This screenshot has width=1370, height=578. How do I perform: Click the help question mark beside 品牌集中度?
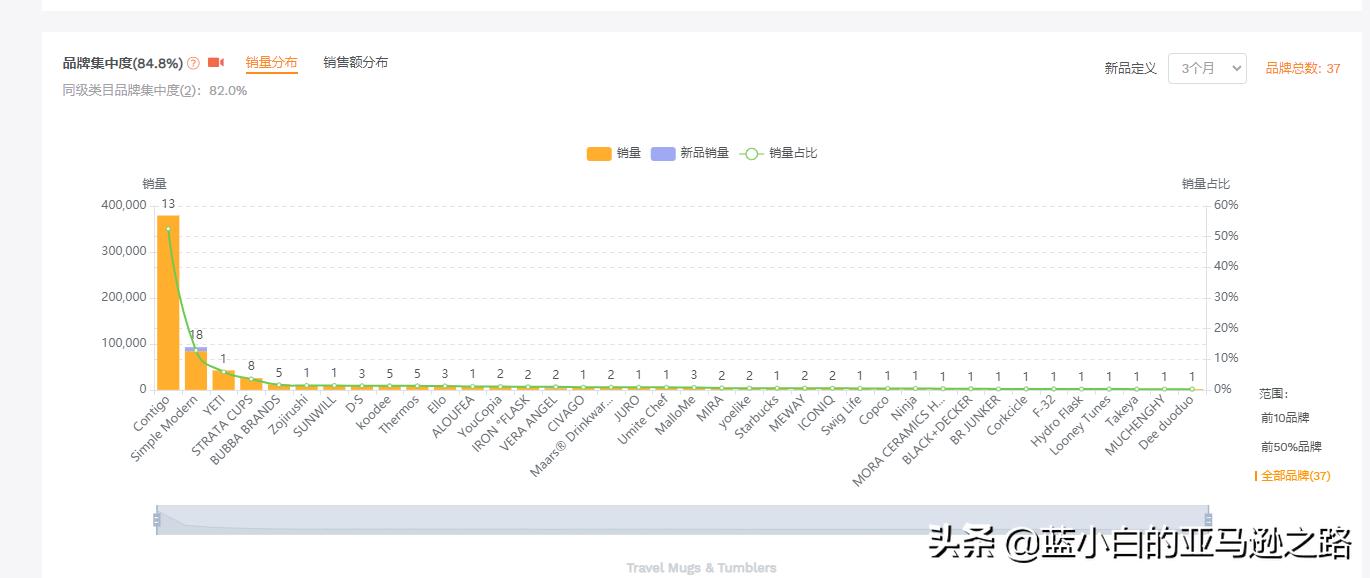(194, 63)
